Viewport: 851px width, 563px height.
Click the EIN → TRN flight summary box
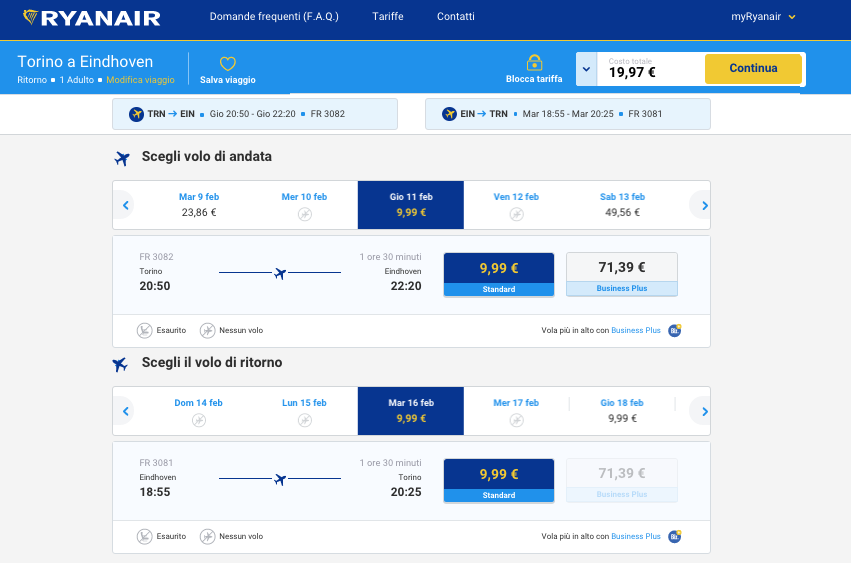click(x=568, y=114)
